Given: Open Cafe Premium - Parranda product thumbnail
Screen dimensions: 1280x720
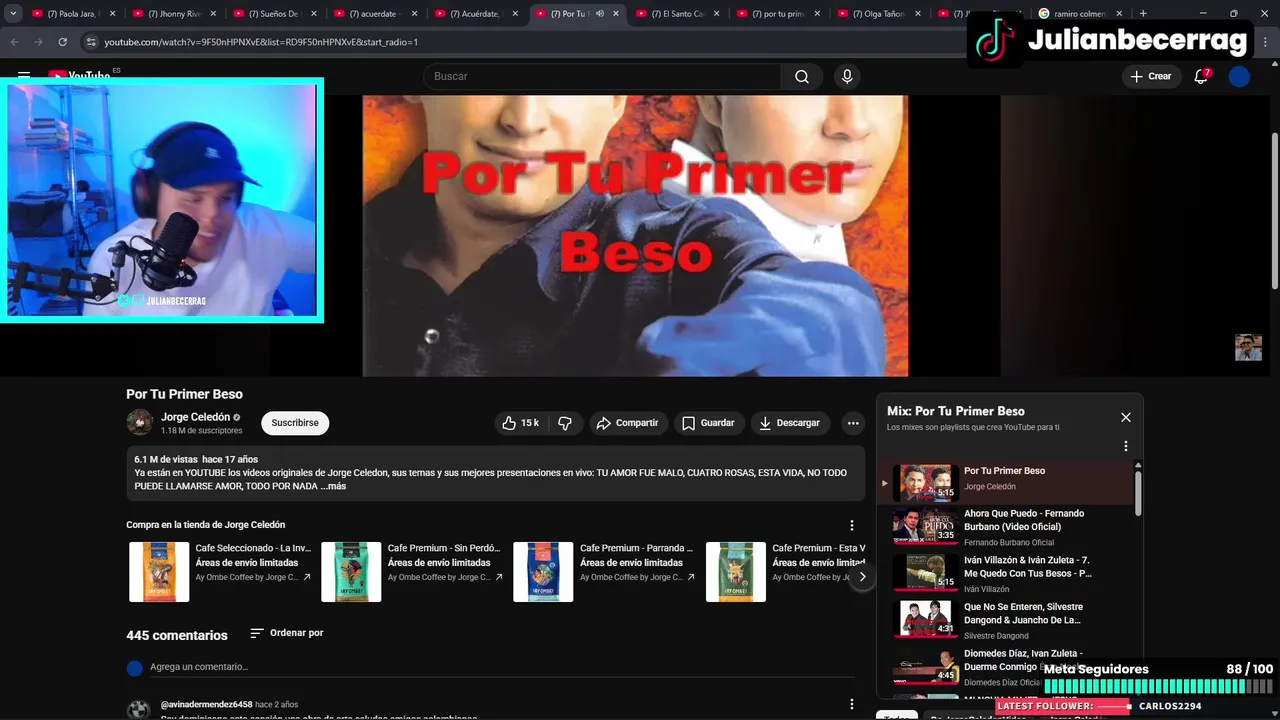Looking at the screenshot, I should [543, 572].
